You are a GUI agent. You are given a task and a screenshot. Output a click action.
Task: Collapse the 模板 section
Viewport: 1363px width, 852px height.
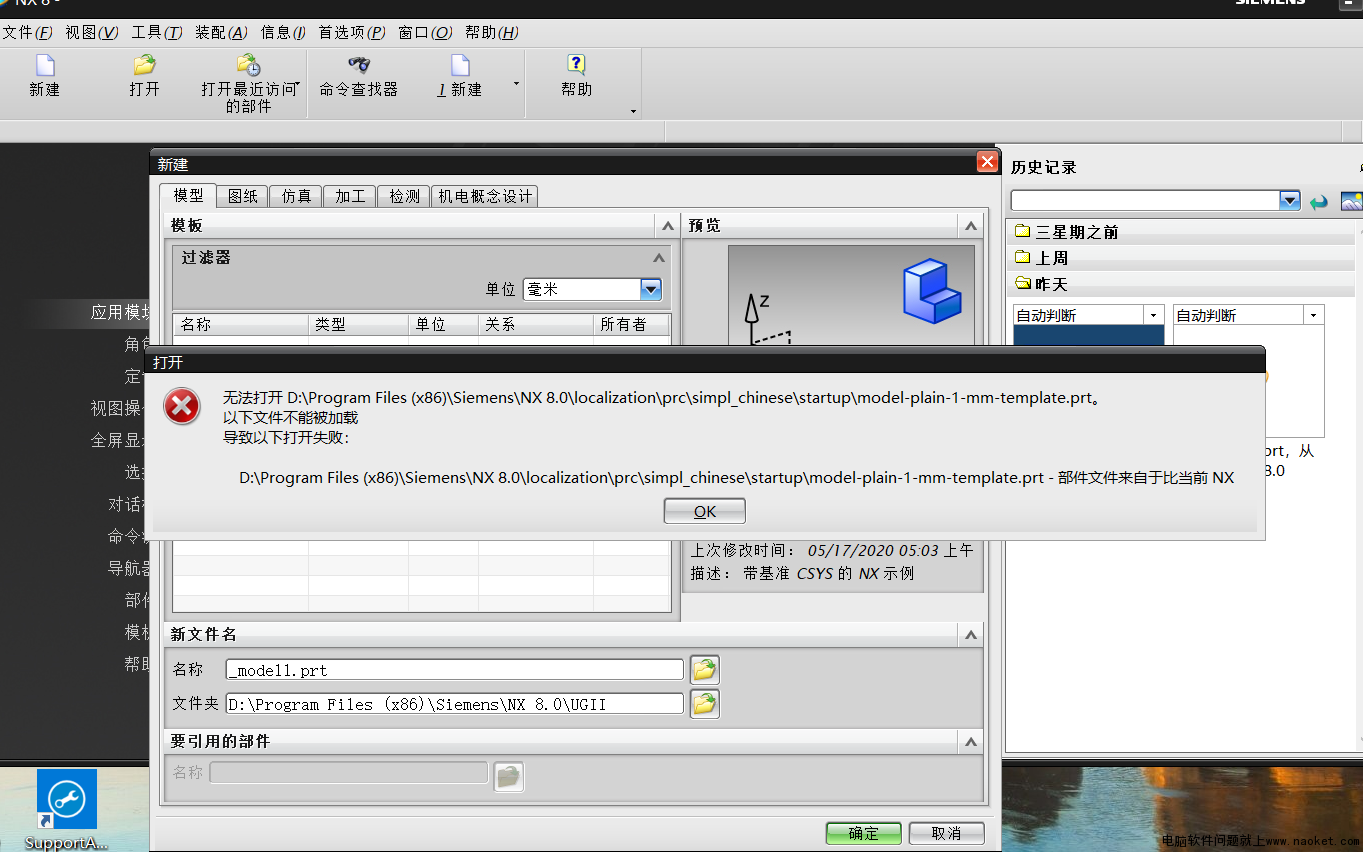pyautogui.click(x=667, y=226)
